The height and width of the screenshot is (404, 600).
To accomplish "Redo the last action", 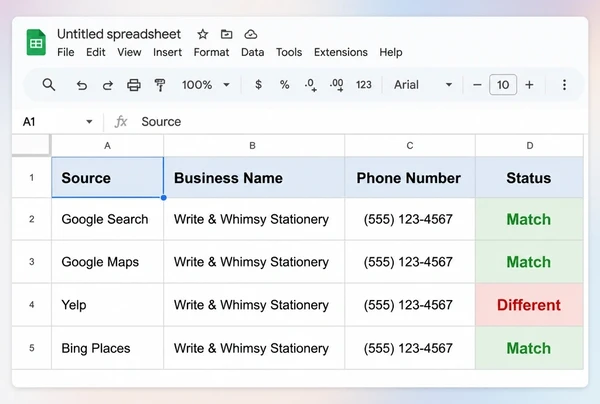I will (108, 85).
